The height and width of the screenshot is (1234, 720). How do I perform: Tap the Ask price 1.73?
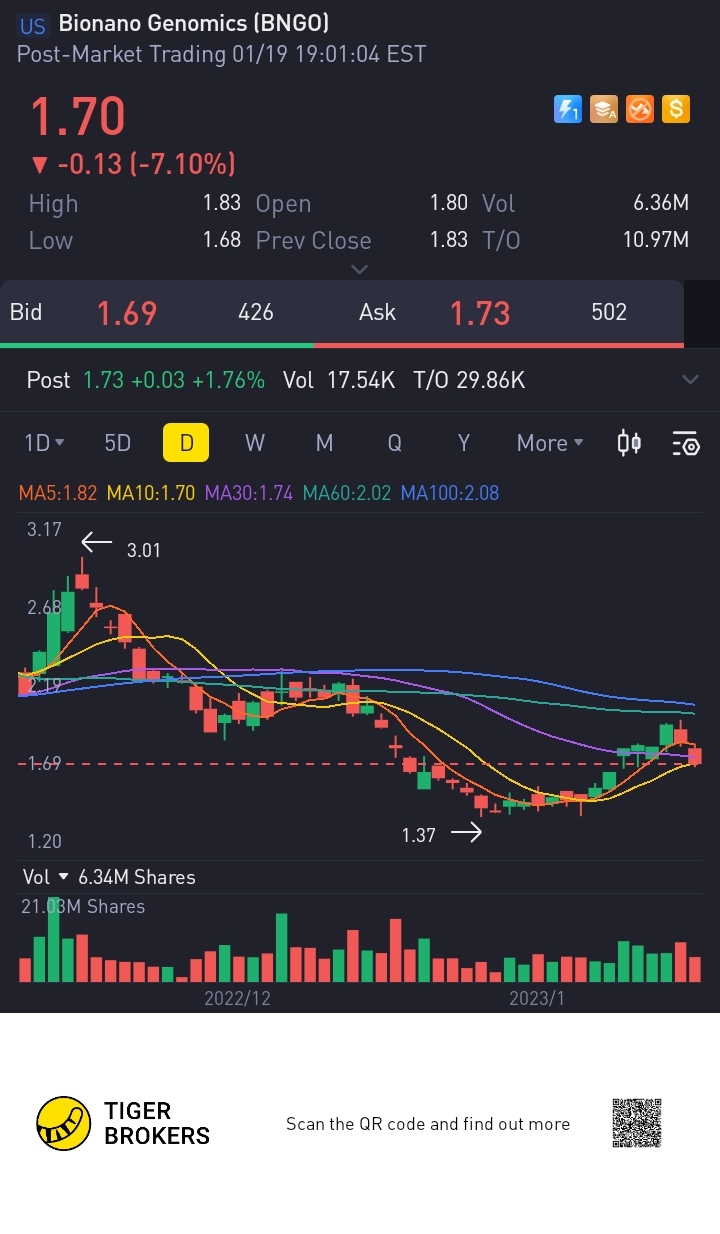pyautogui.click(x=480, y=313)
